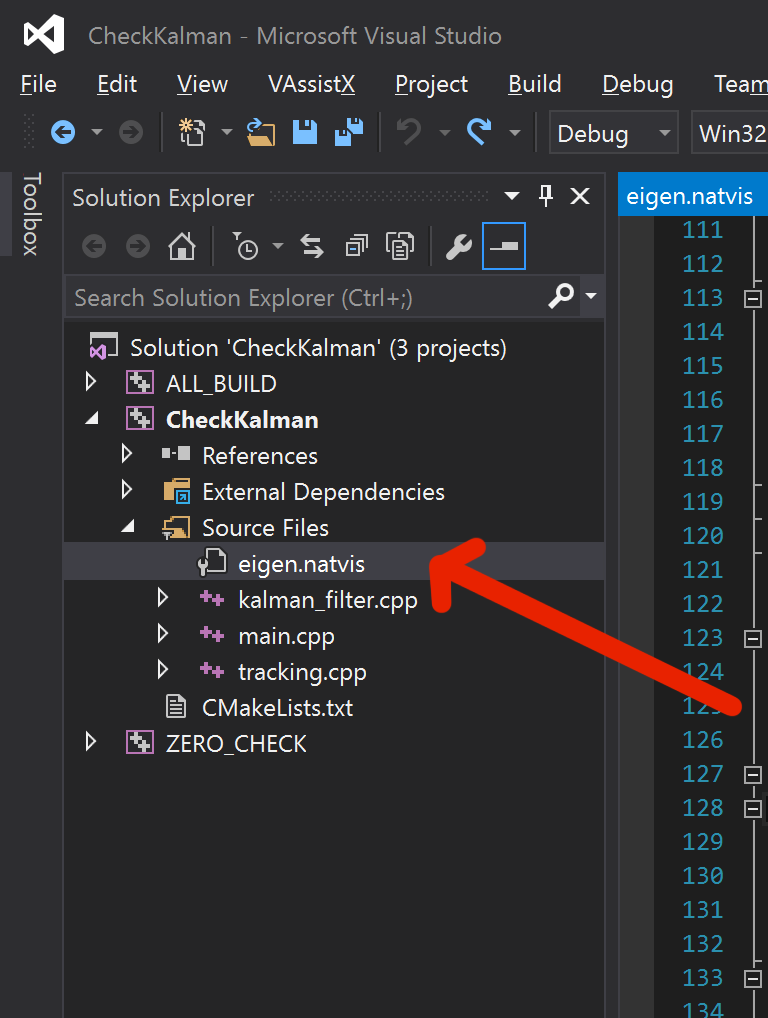The width and height of the screenshot is (768, 1018).
Task: Open the Redo history dropdown arrow
Action: coord(515,132)
